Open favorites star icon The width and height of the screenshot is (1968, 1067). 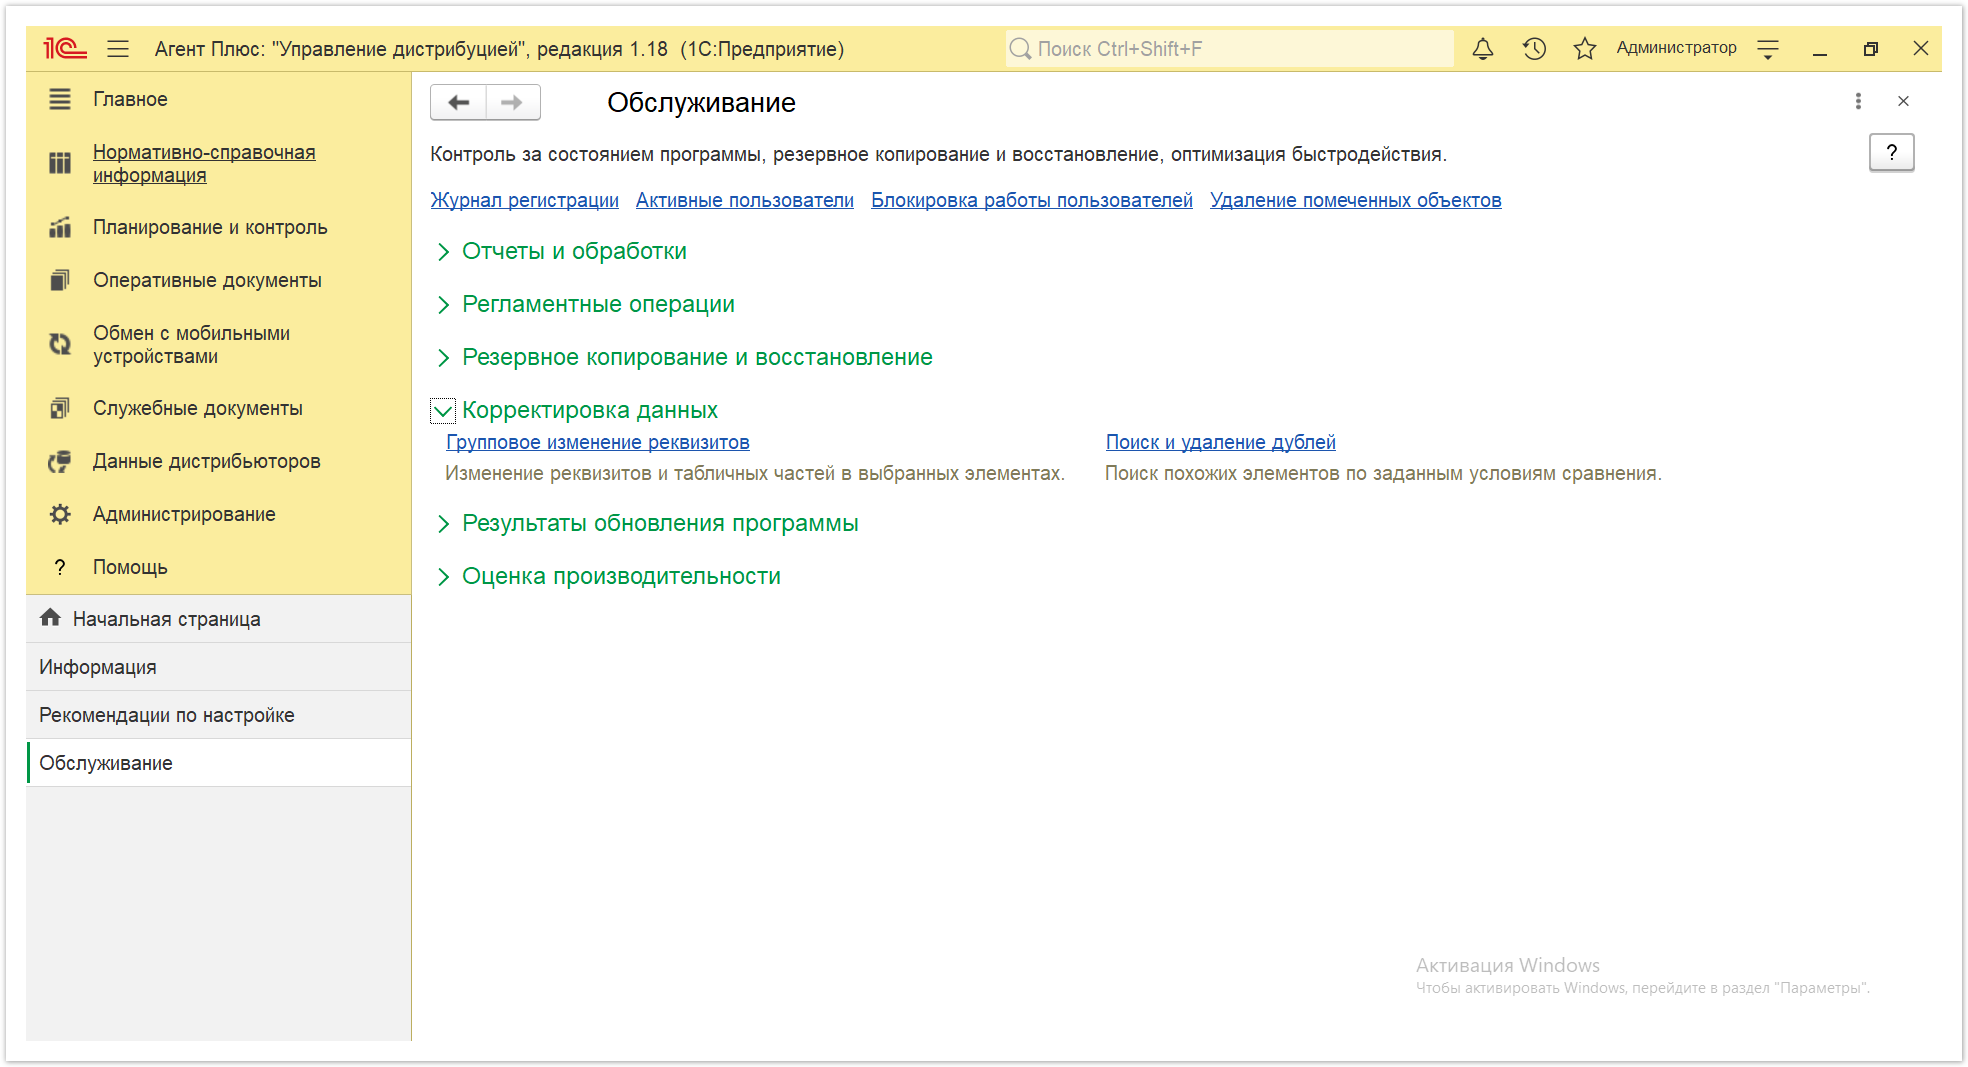click(1585, 48)
